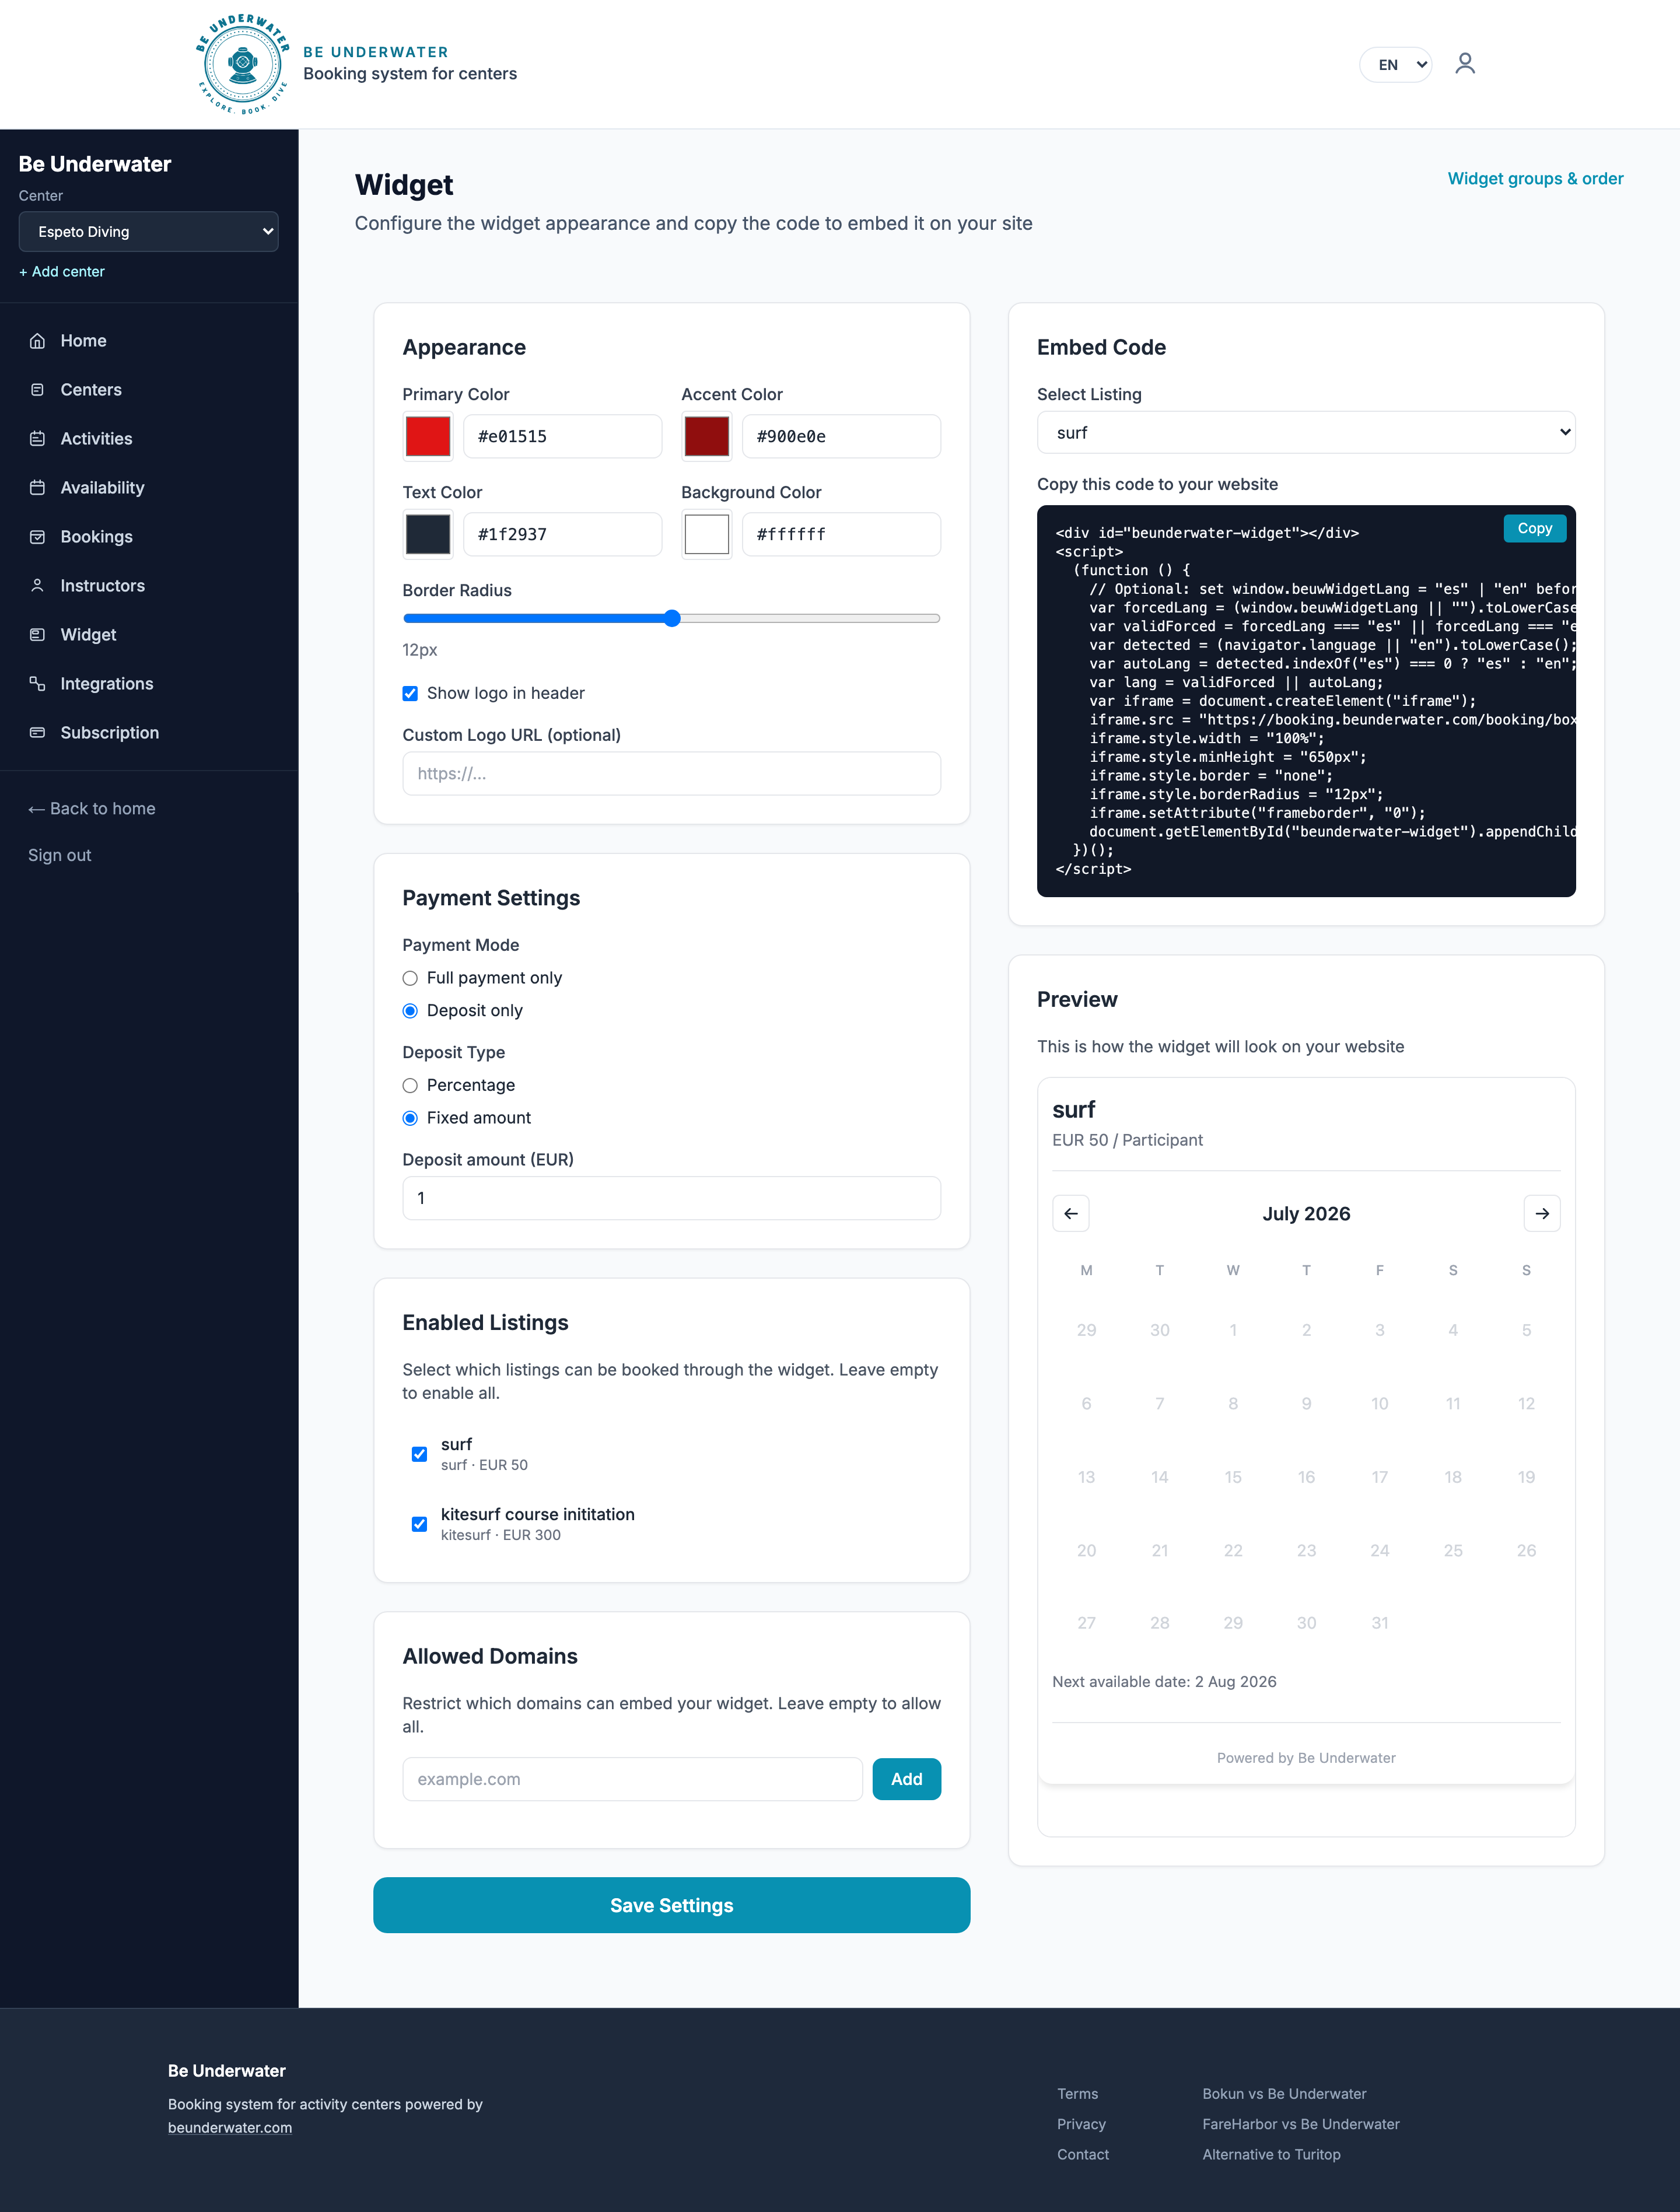Toggle Show logo in header checkbox
Screen dimensions: 1680x2212
pyautogui.click(x=410, y=694)
